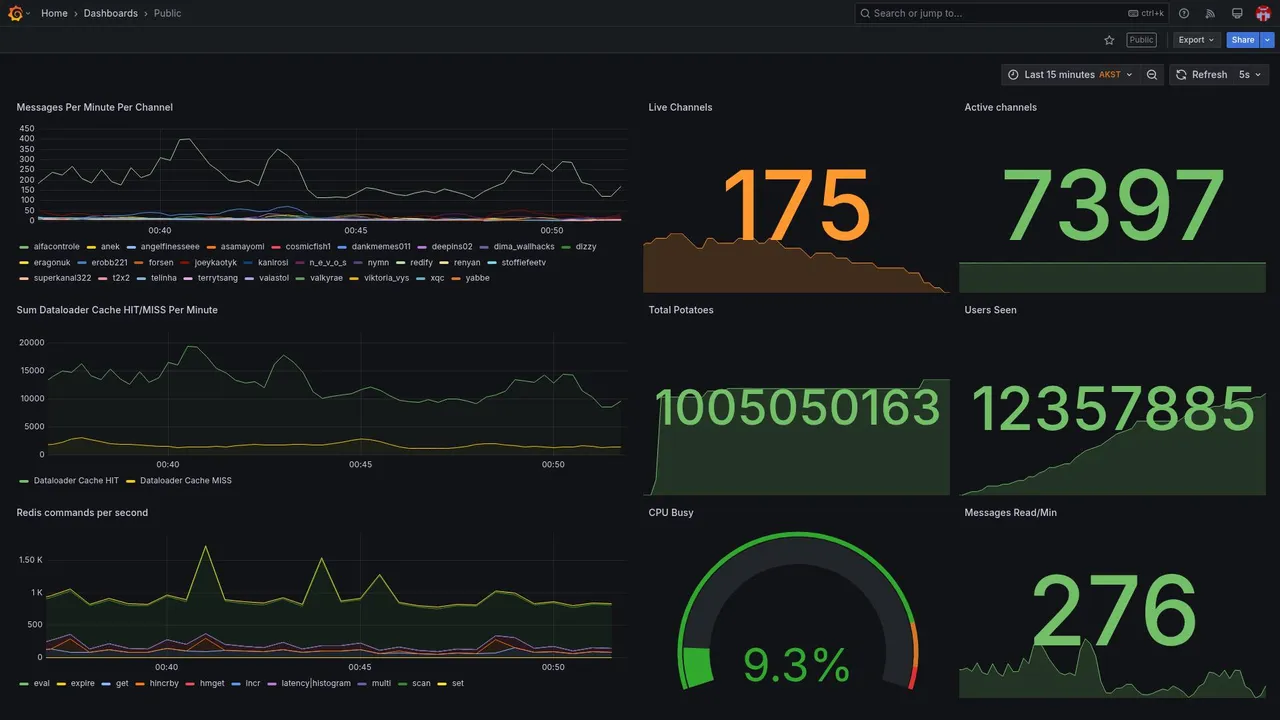The width and height of the screenshot is (1280, 720).
Task: Open Live Channels panel title
Action: [x=680, y=107]
